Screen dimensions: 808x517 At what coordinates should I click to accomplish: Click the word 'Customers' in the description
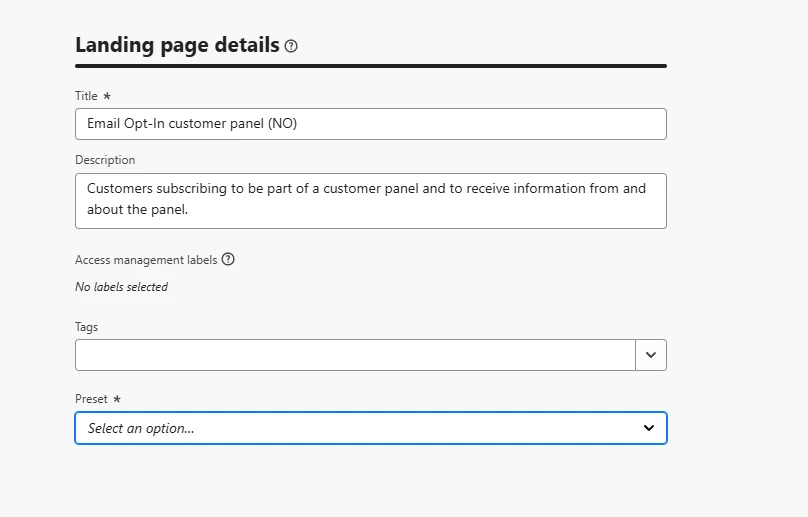[x=120, y=188]
